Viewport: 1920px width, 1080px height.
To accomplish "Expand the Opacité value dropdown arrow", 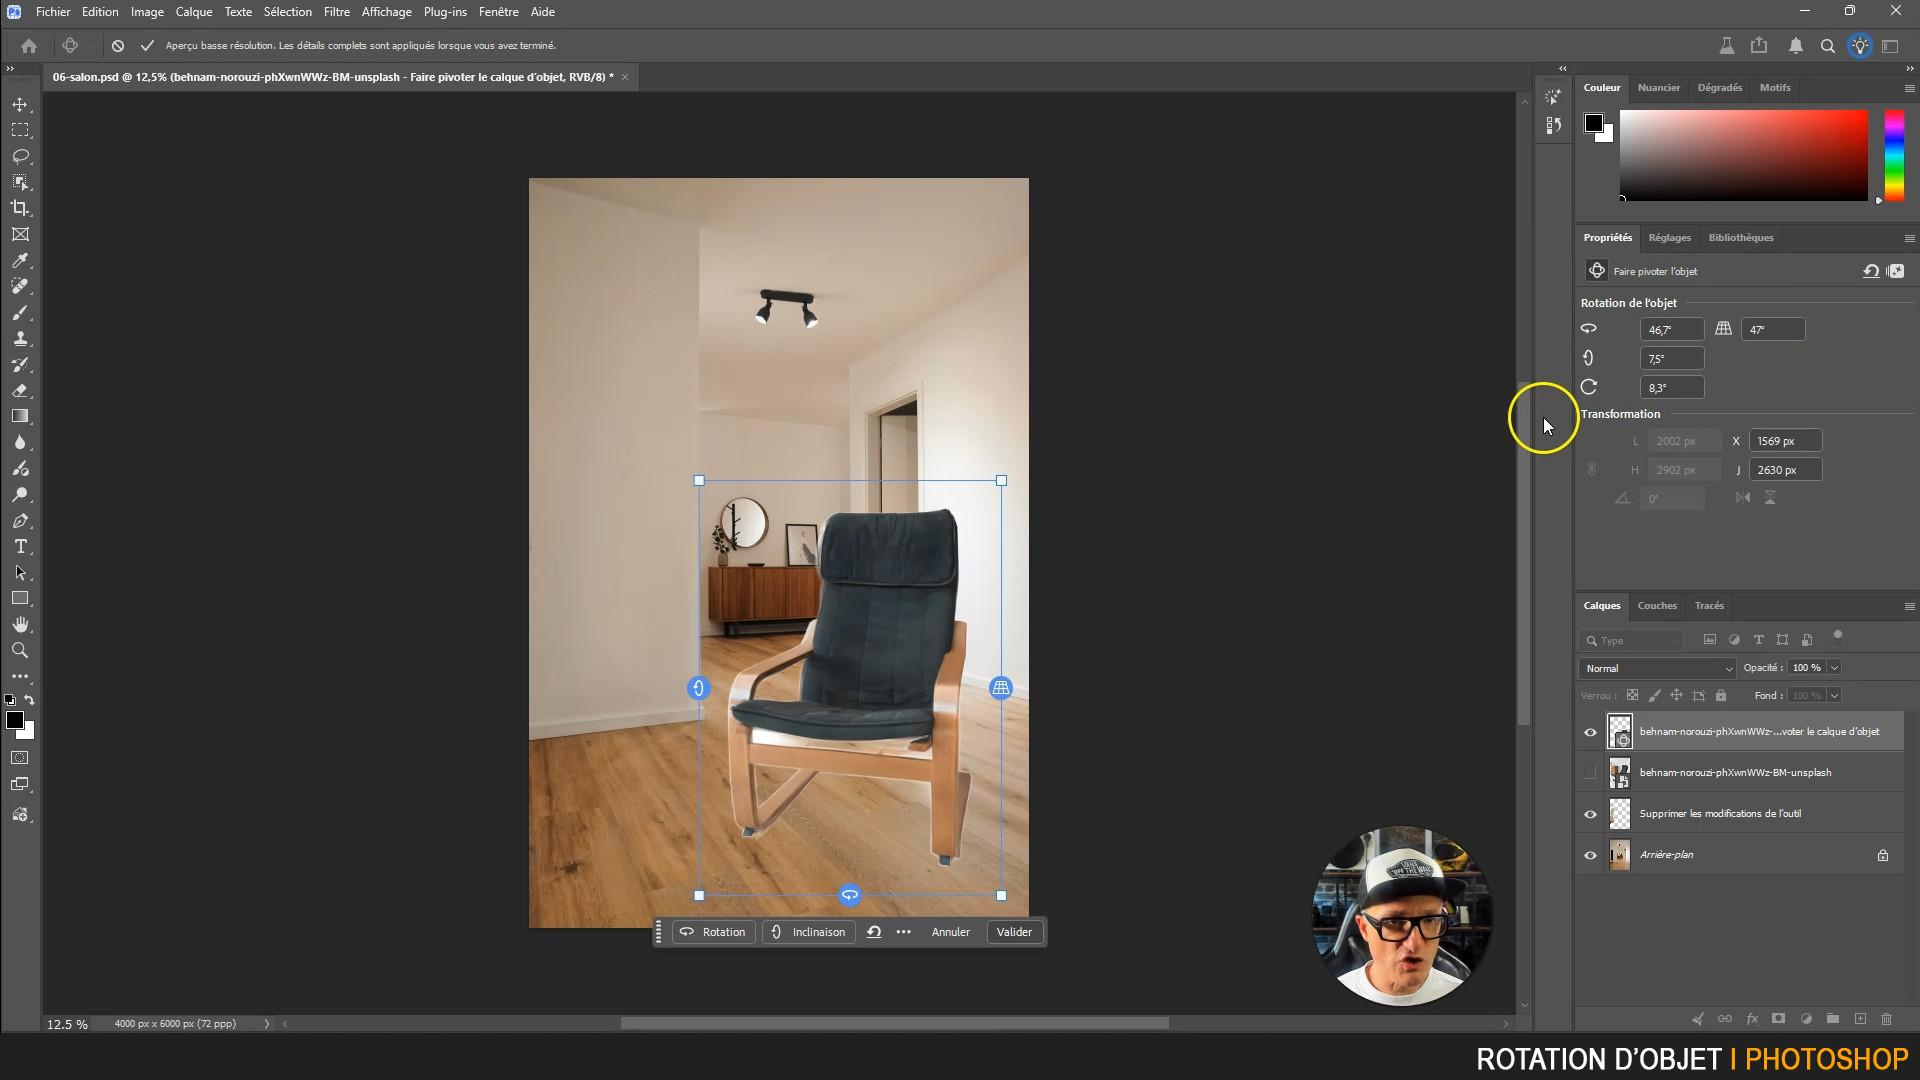I will [x=1834, y=668].
